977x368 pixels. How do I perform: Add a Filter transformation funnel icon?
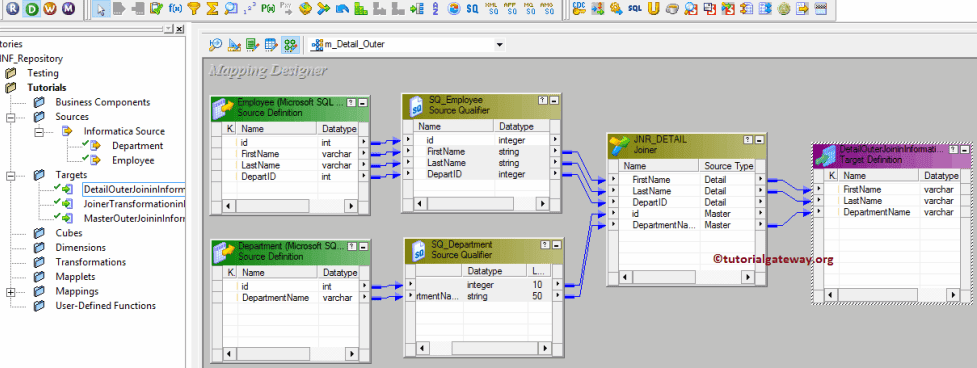[x=194, y=9]
